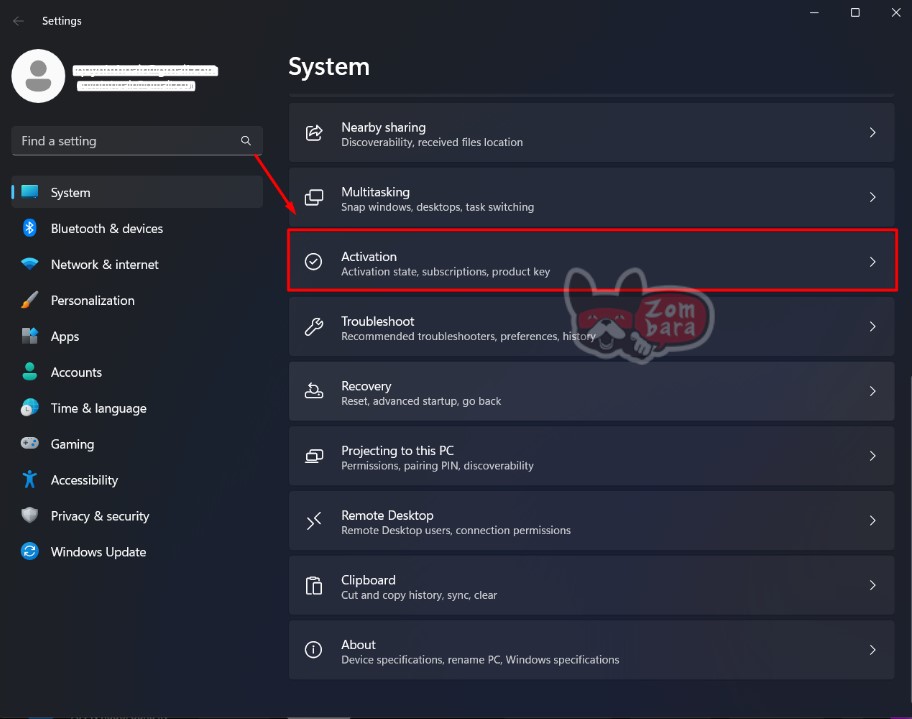
Task: Click the Gaming controller icon
Action: 30,443
